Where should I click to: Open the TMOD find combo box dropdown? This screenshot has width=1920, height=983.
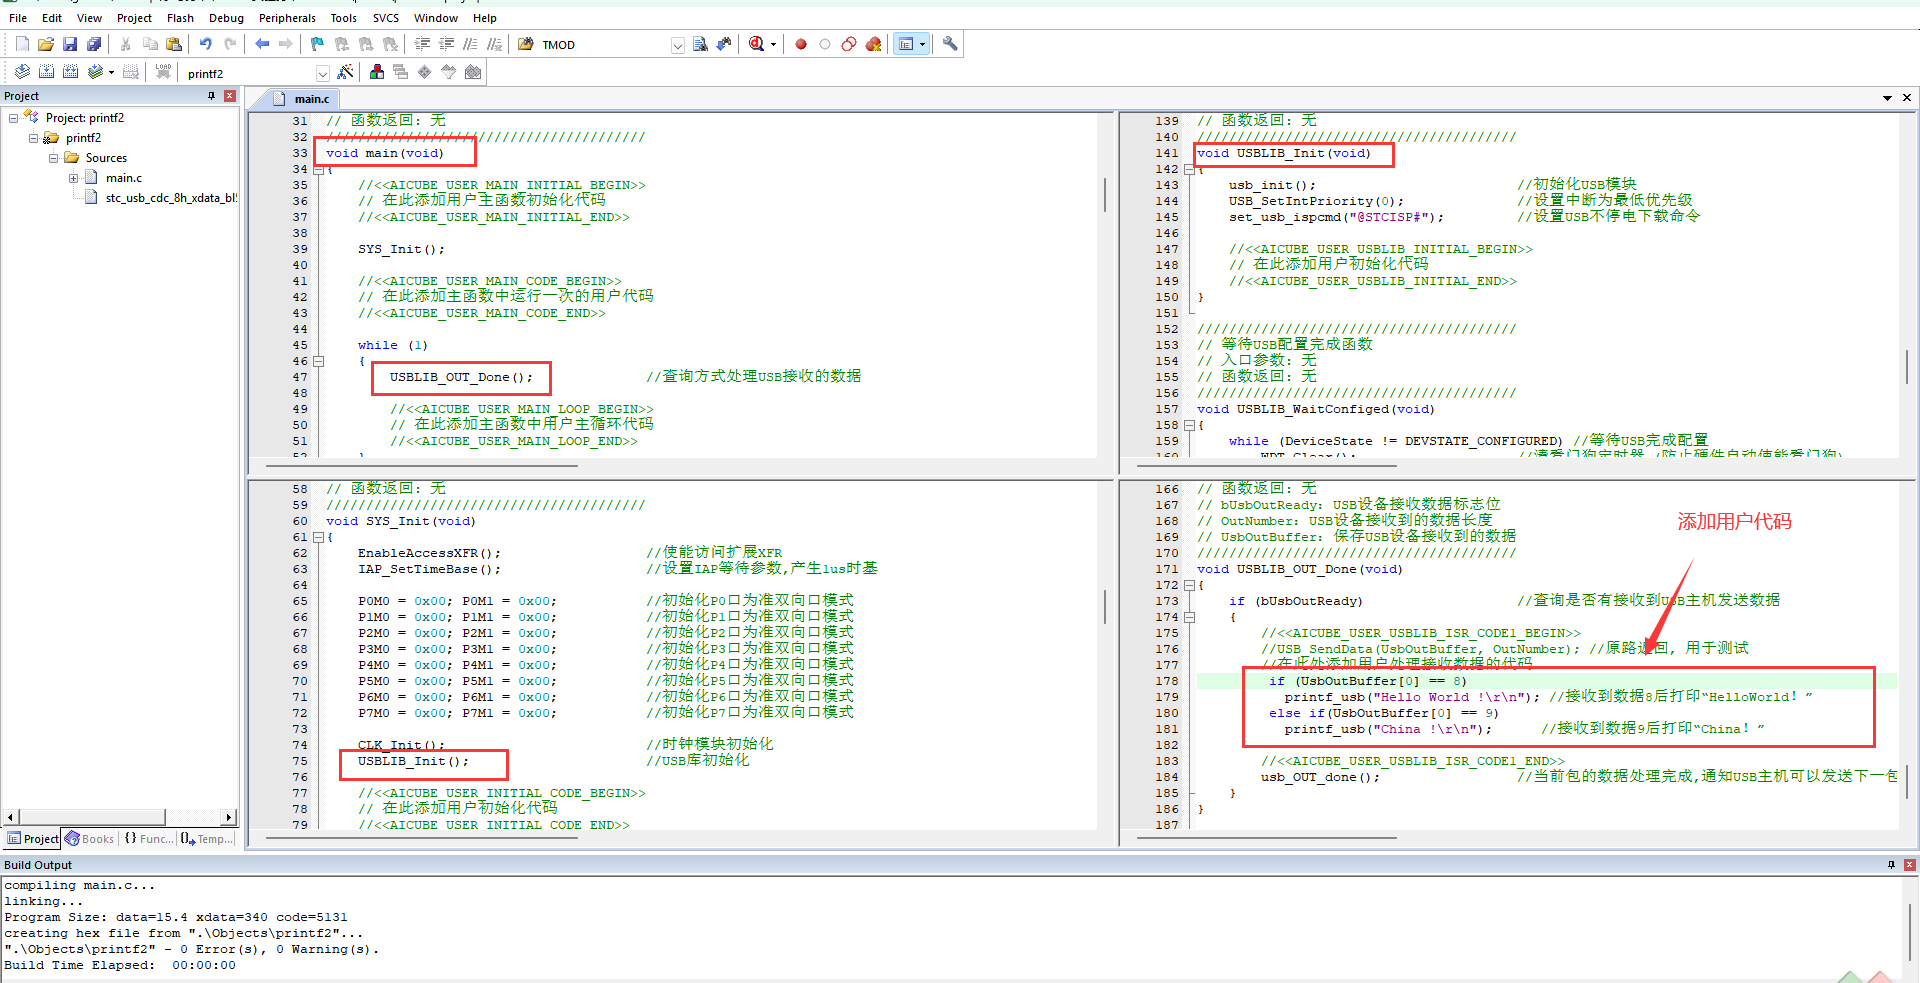[x=678, y=45]
